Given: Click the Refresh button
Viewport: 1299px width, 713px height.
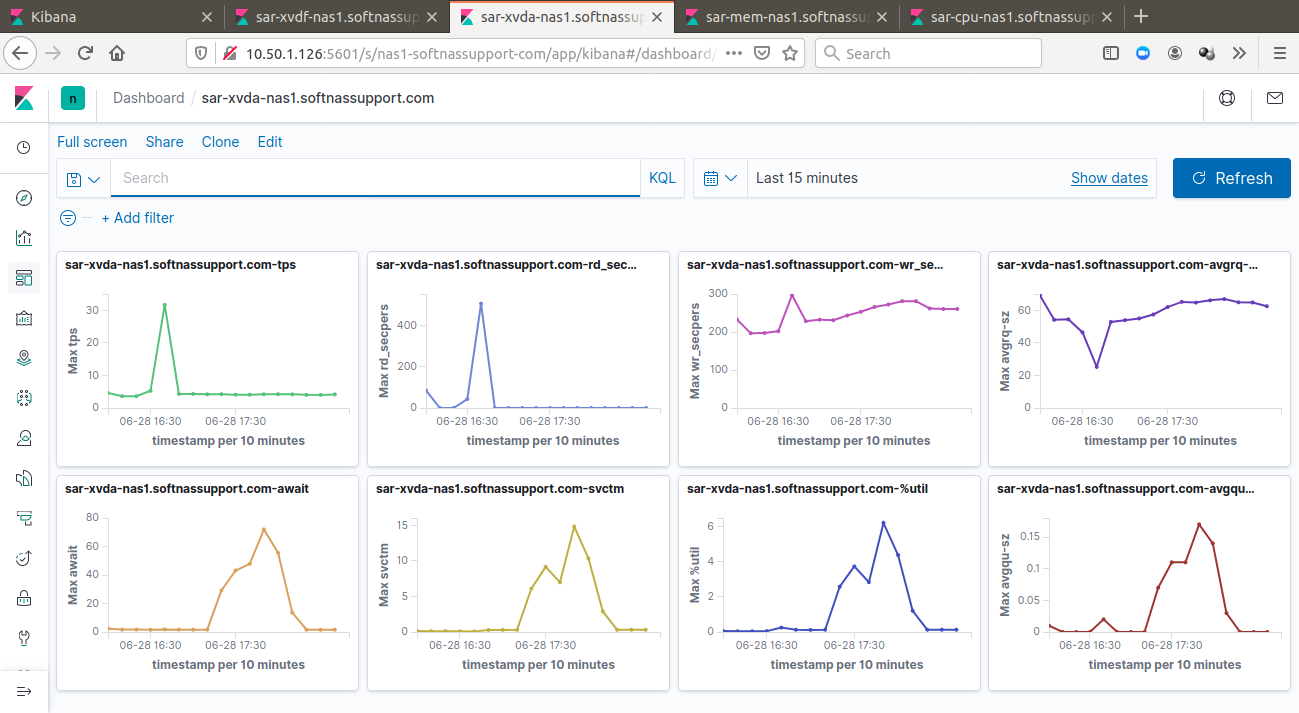Looking at the screenshot, I should (1231, 178).
